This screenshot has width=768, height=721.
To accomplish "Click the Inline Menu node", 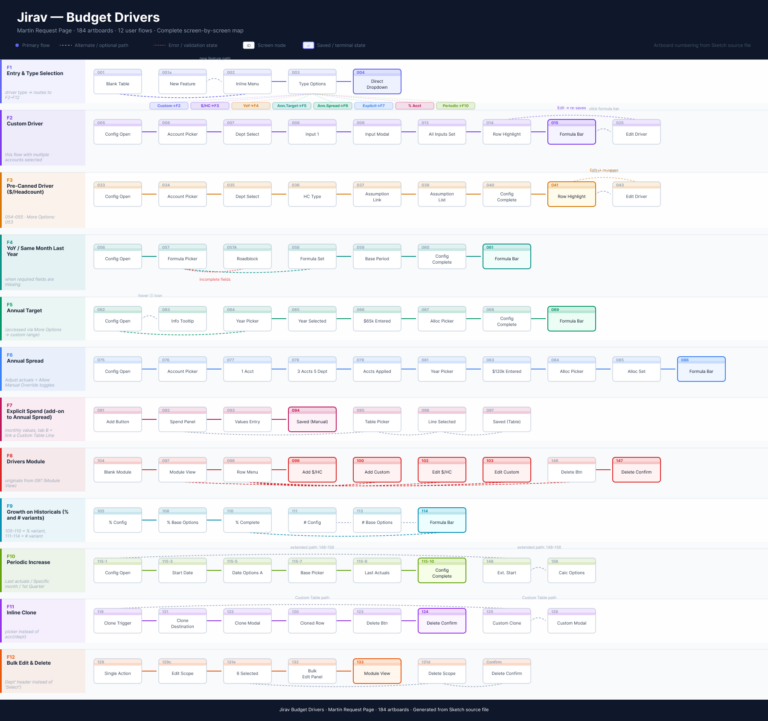I will [x=247, y=84].
